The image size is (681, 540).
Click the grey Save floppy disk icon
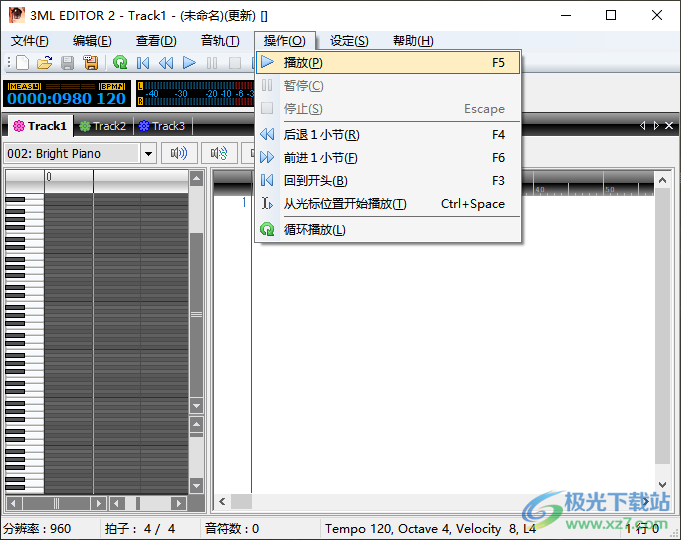pyautogui.click(x=67, y=63)
